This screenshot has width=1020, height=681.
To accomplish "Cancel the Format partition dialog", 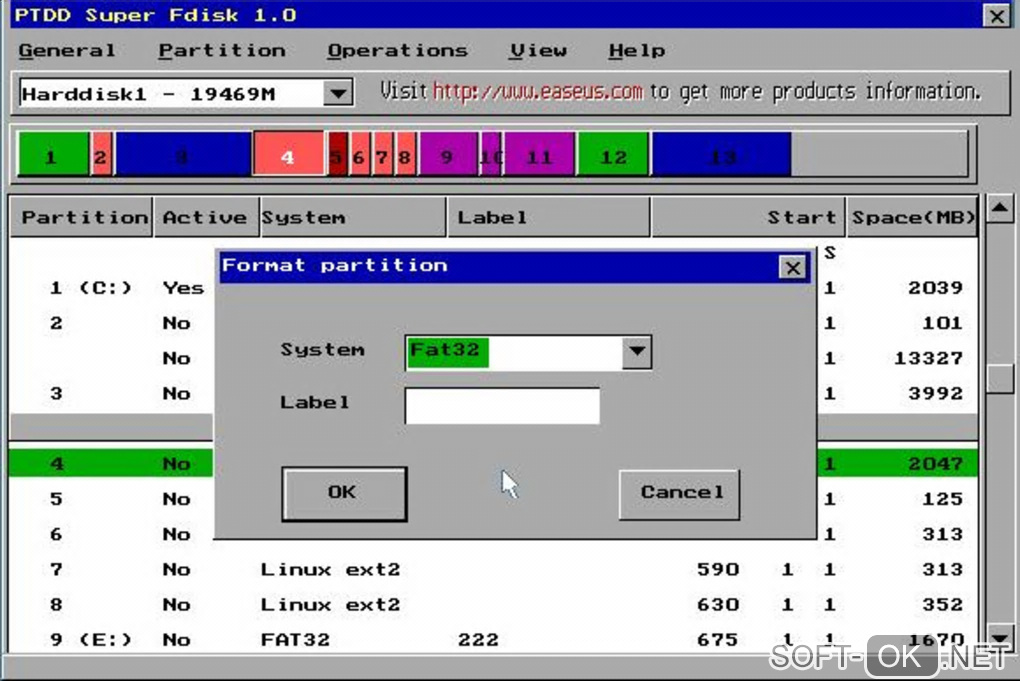I will click(680, 494).
